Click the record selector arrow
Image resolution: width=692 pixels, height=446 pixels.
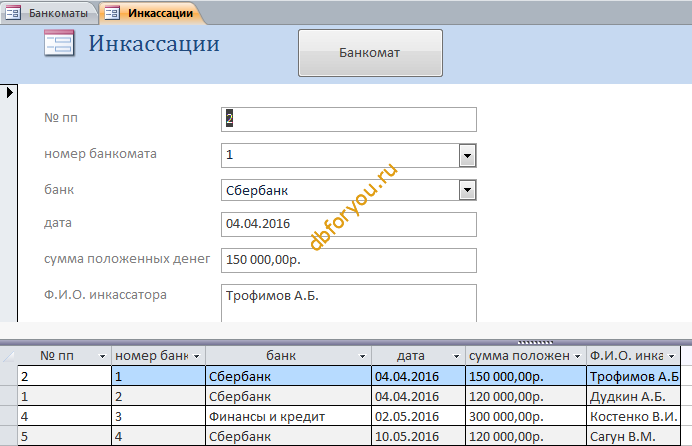(9, 92)
